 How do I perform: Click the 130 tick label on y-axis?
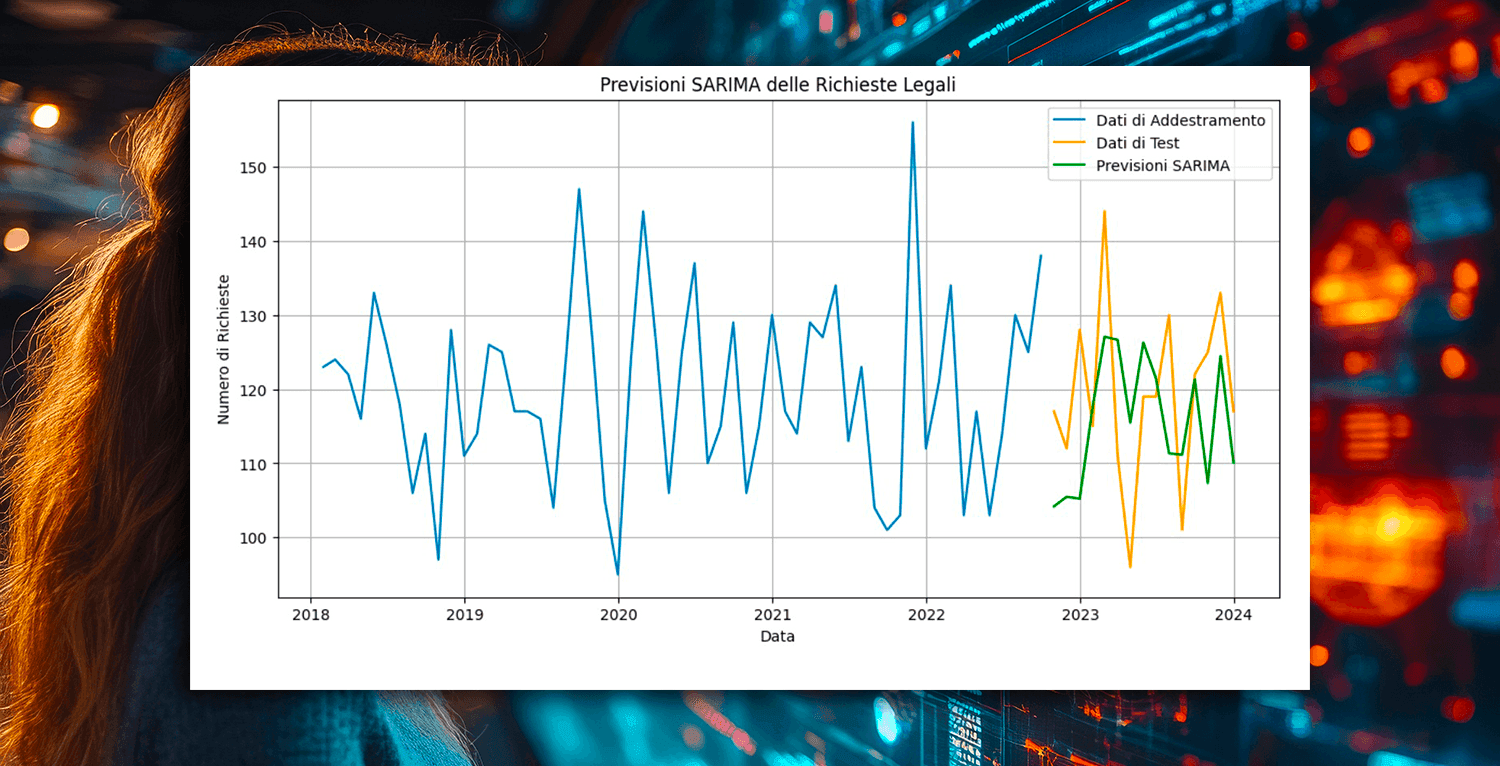point(252,316)
